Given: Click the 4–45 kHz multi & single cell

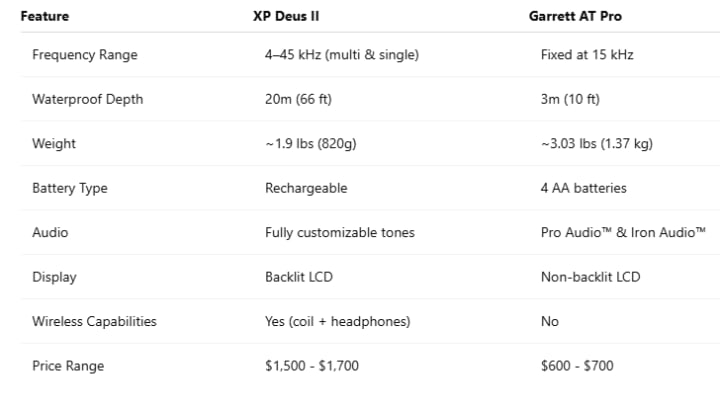Looking at the screenshot, I should [342, 55].
